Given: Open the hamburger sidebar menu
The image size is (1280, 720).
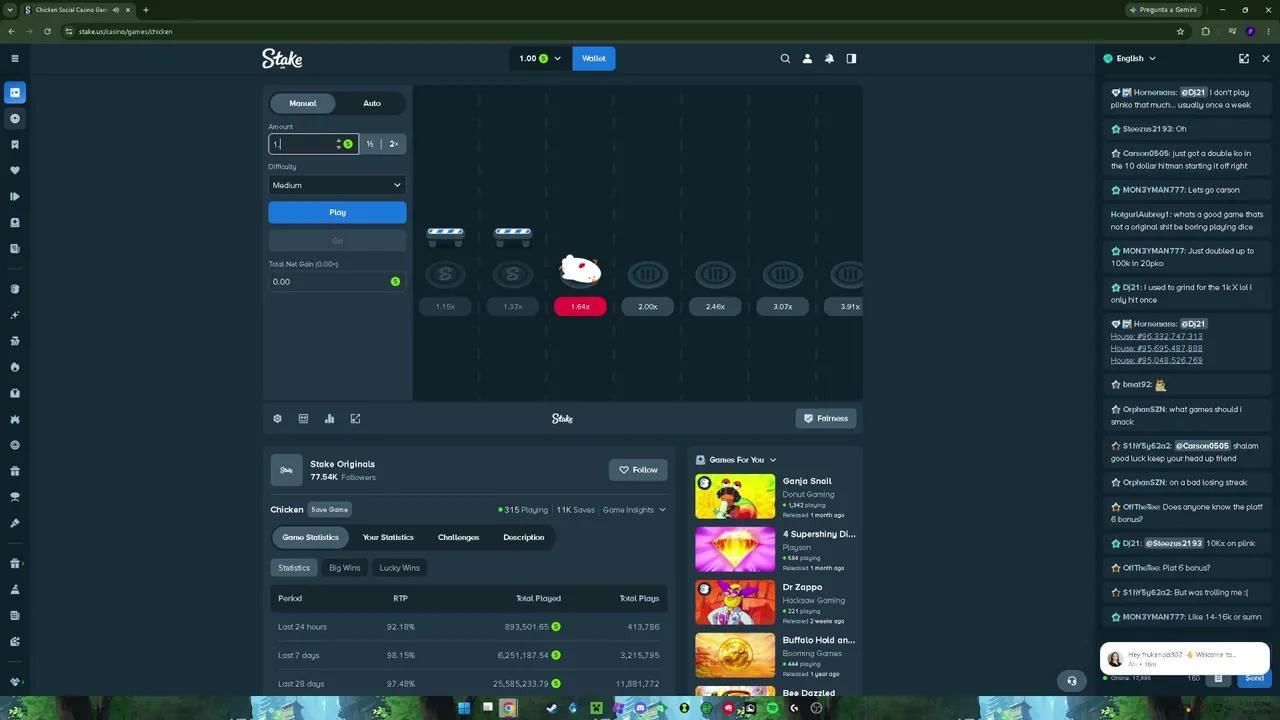Looking at the screenshot, I should 15,58.
